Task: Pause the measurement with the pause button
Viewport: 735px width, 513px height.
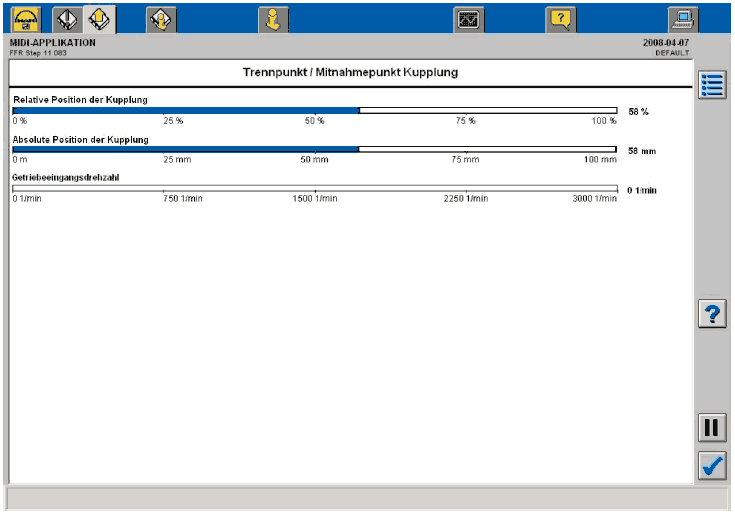Action: (x=711, y=427)
